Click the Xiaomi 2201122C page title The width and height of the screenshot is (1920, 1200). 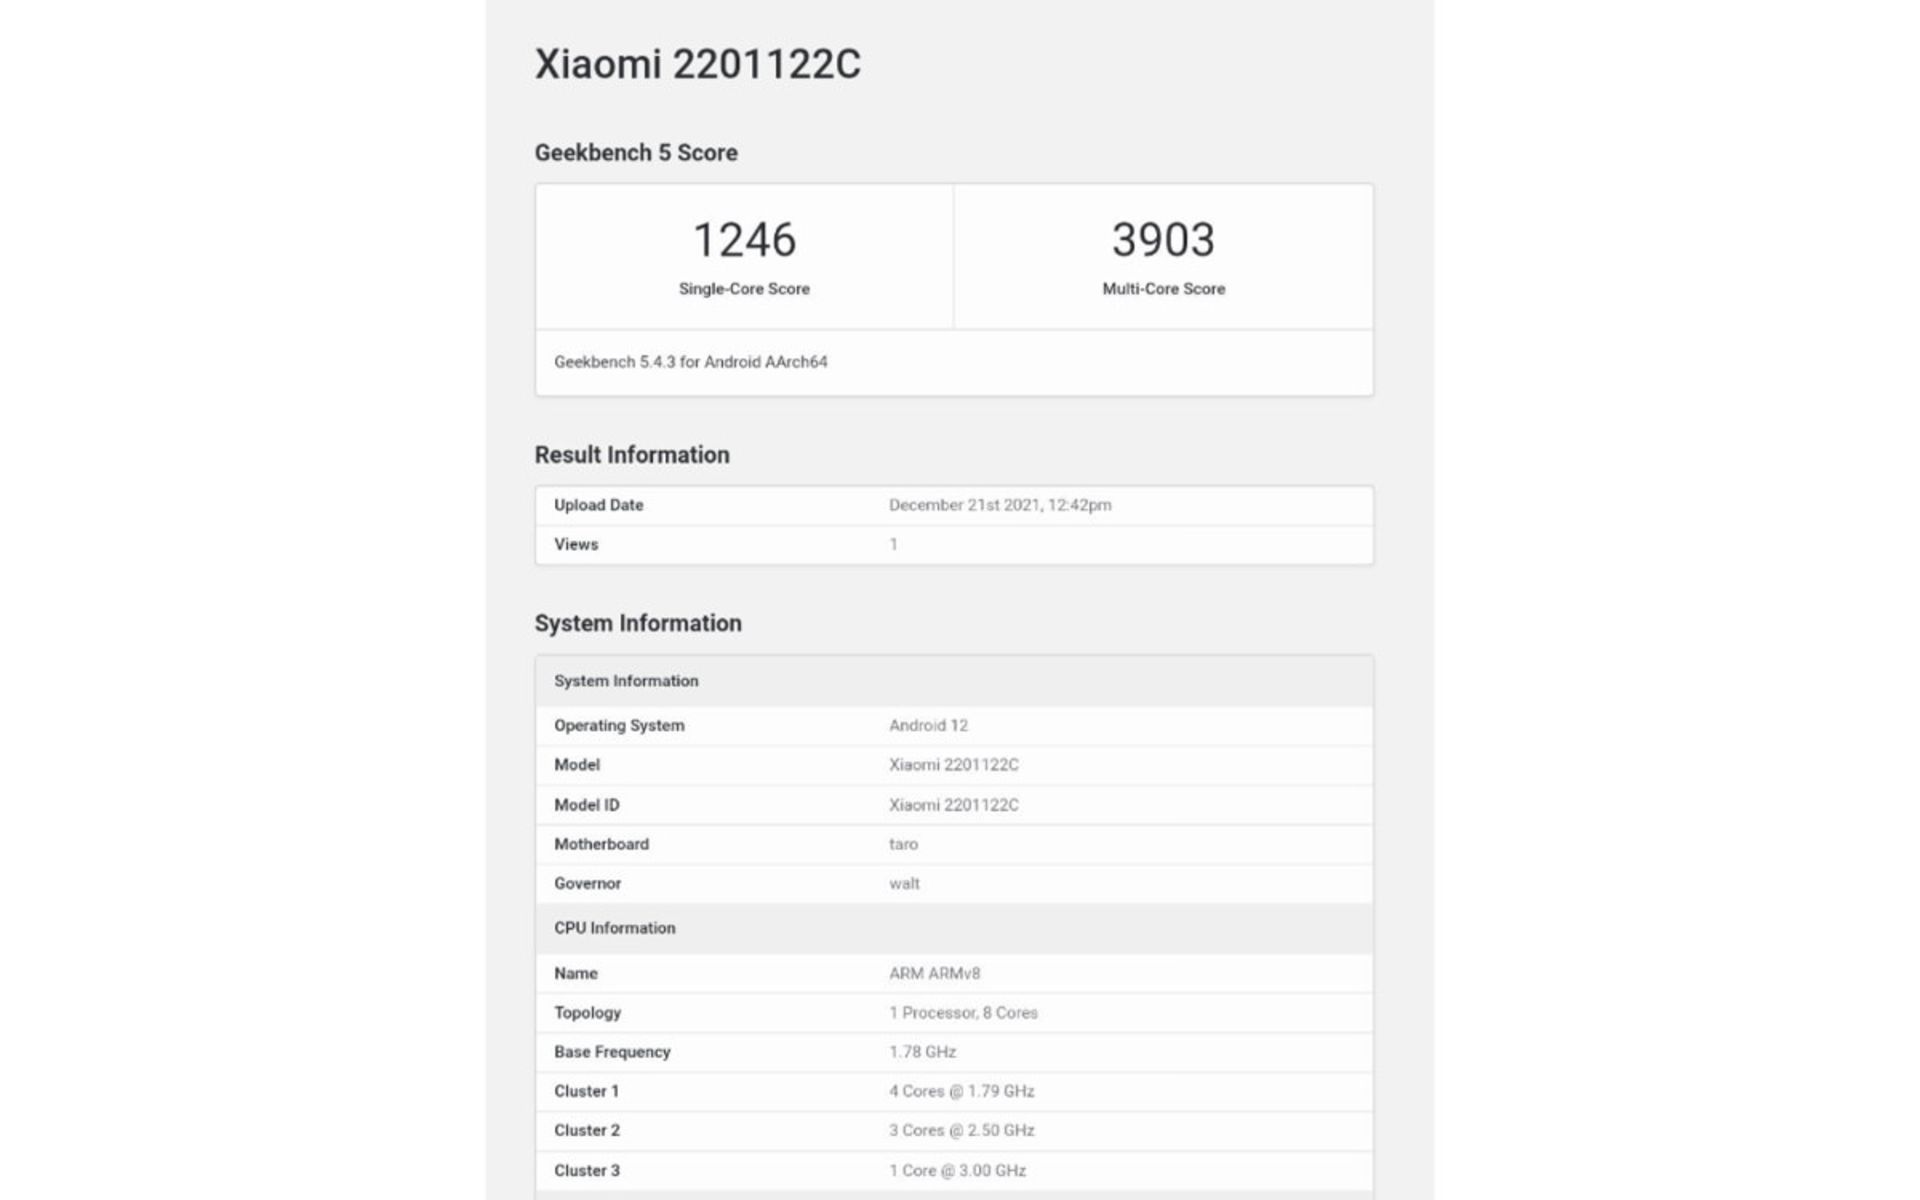(697, 64)
